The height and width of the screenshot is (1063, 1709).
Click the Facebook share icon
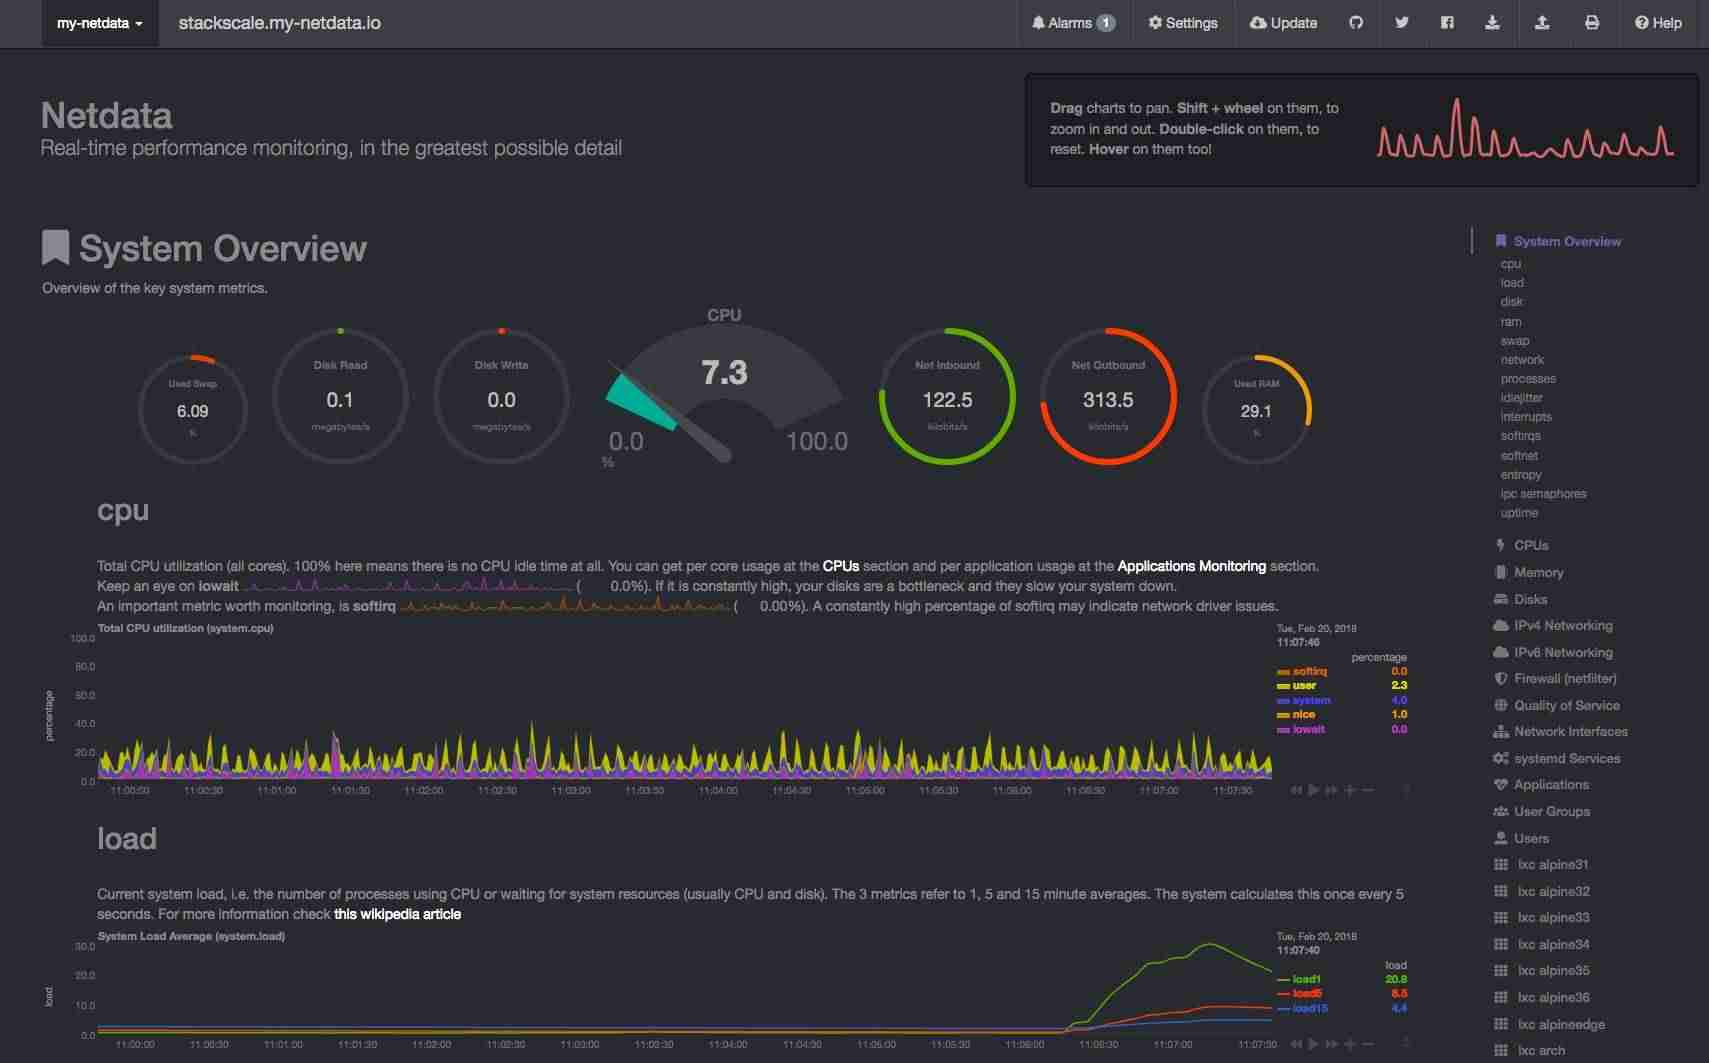1446,23
